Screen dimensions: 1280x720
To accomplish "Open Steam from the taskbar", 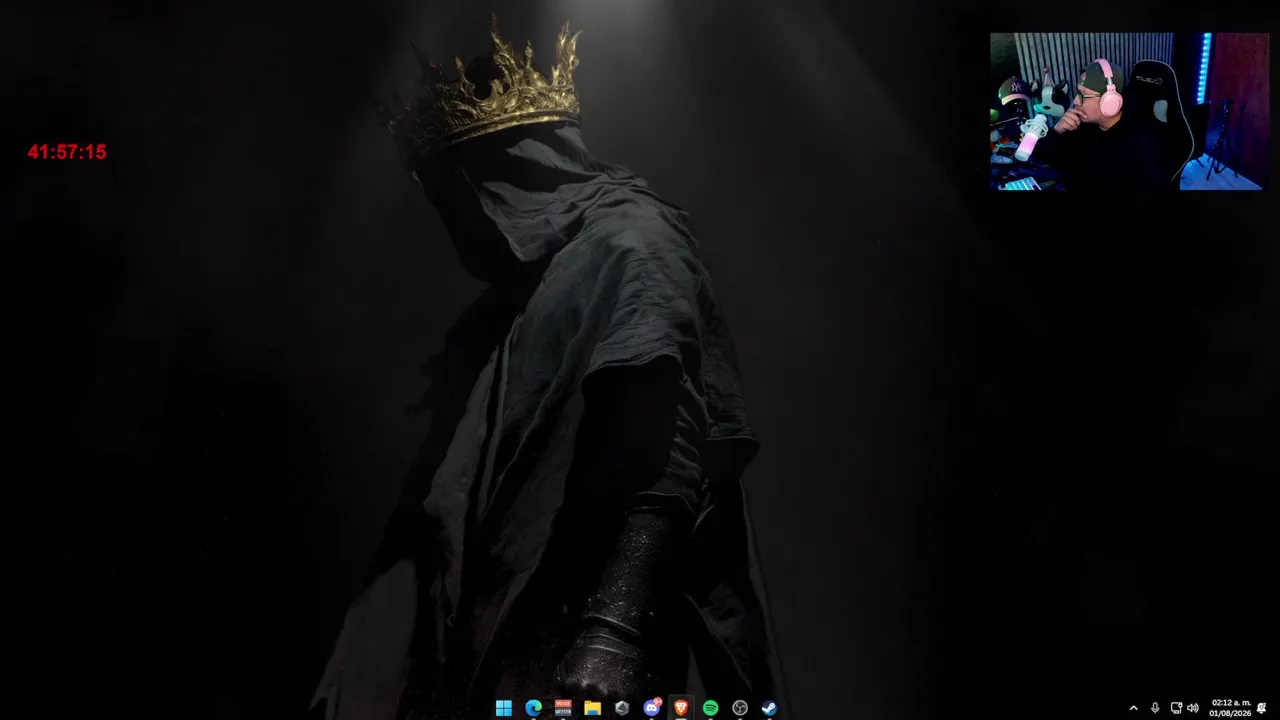I will [x=769, y=708].
